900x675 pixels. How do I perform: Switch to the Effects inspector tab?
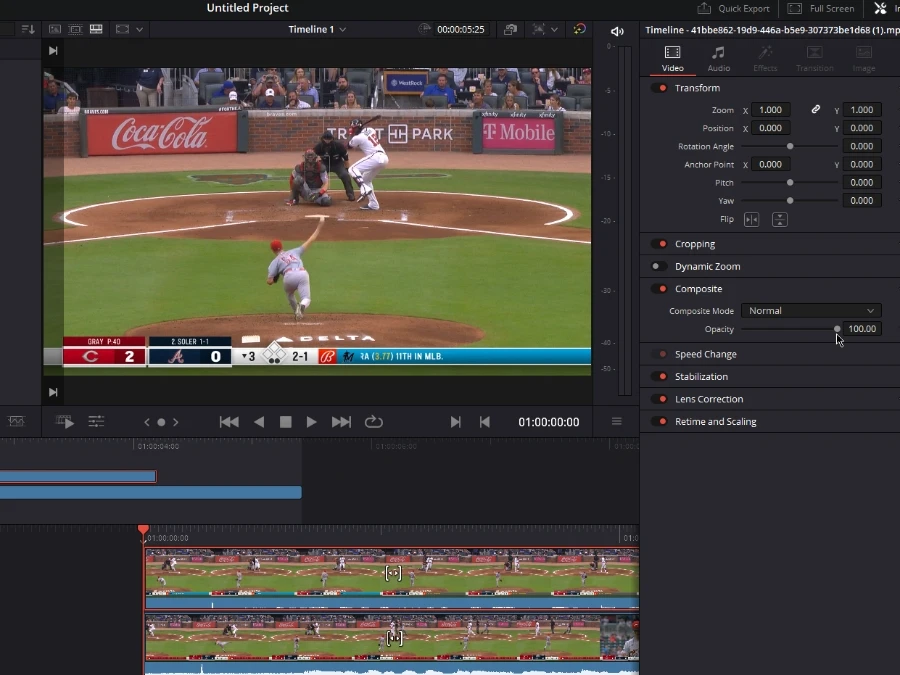(x=765, y=59)
